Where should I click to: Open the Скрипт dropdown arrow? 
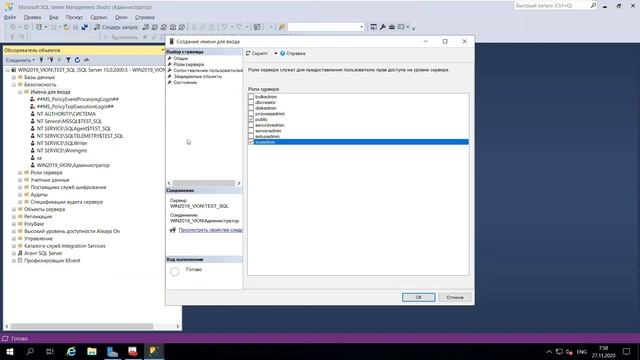point(276,53)
